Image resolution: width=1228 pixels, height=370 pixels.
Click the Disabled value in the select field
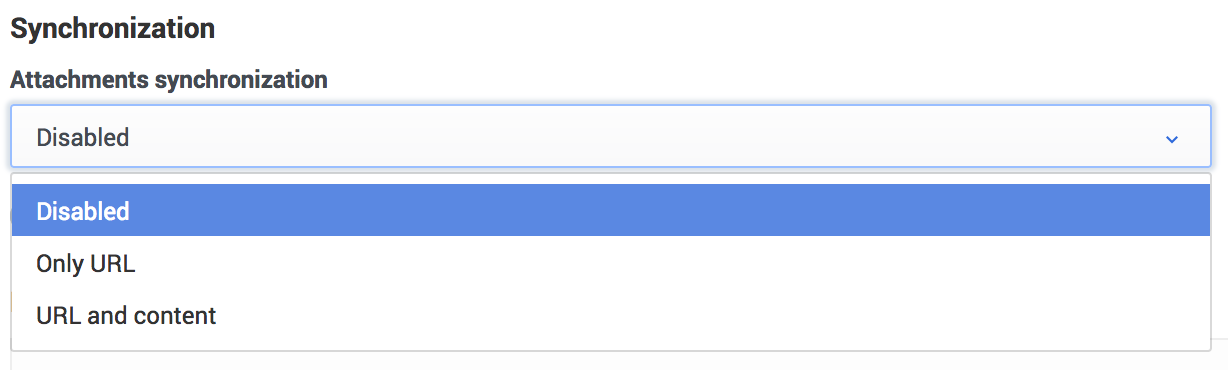[83, 137]
